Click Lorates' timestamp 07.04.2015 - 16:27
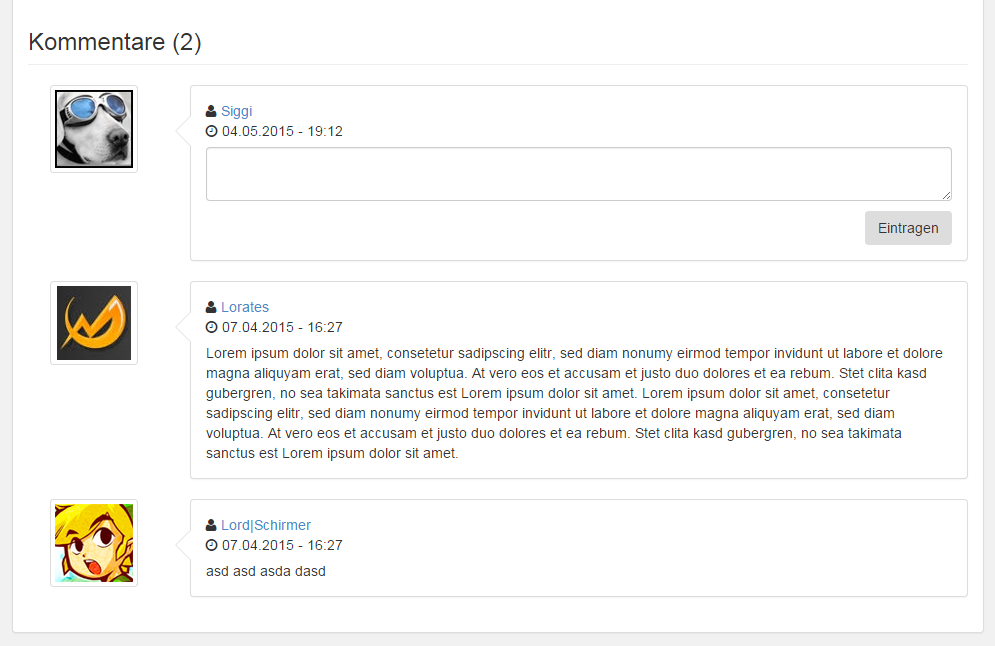Screen dimensions: 995x646 click(282, 327)
